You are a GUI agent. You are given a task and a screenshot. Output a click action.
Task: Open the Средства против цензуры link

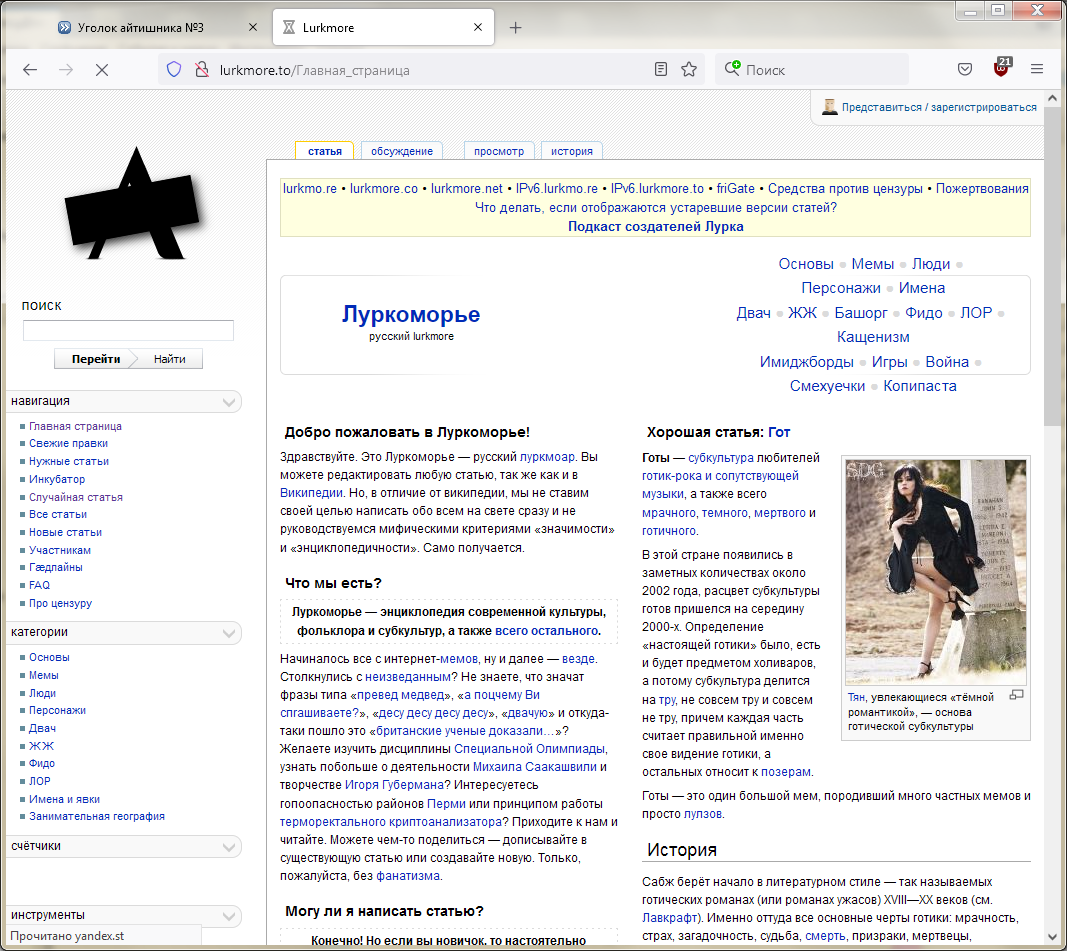(845, 188)
